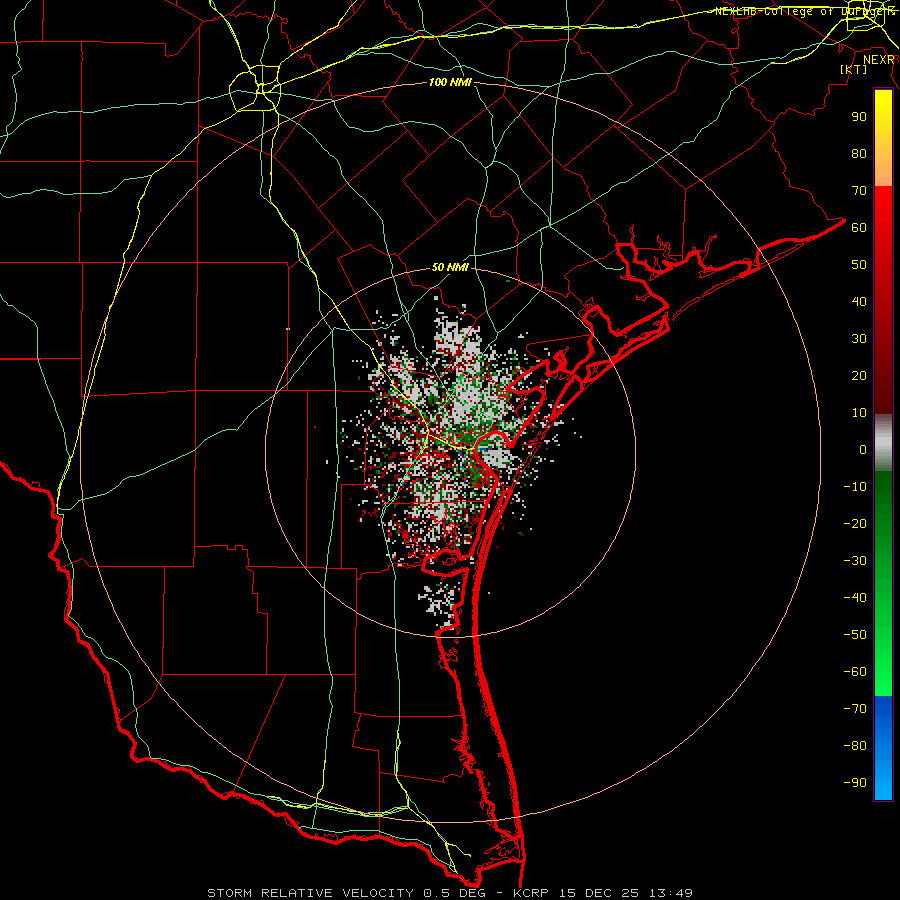Select the NEXLAB-College of DuPage credit text

(x=804, y=11)
